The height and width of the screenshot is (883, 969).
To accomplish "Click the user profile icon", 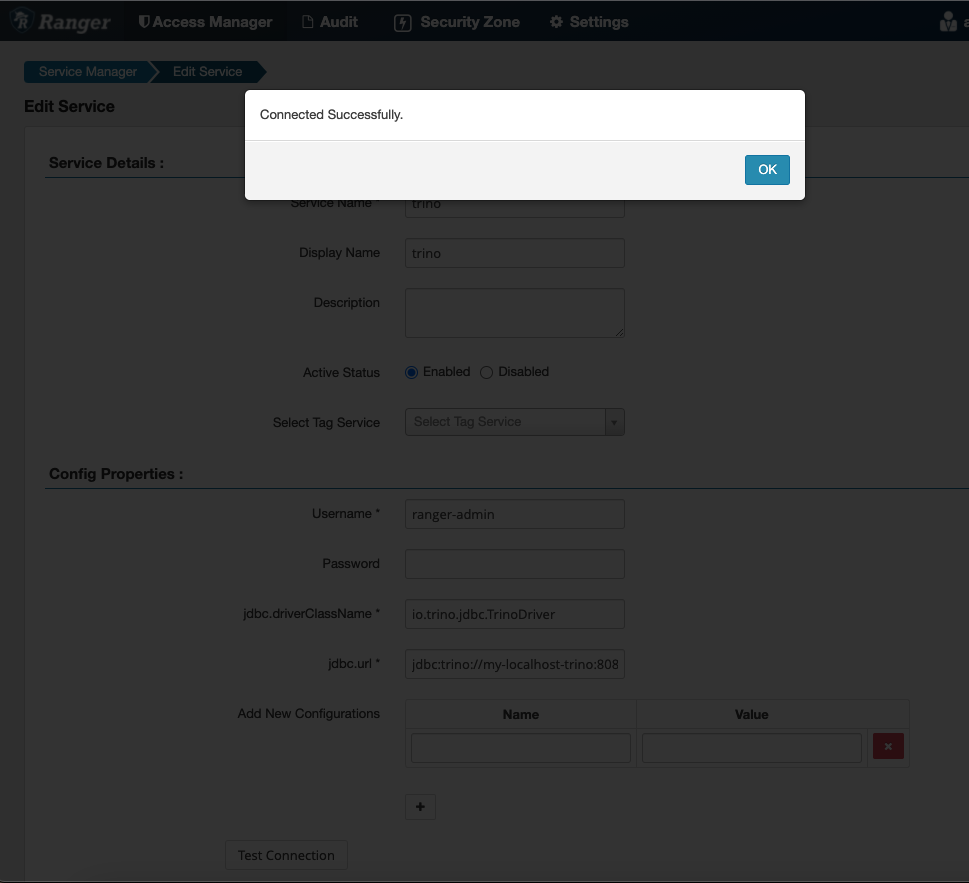I will [948, 22].
